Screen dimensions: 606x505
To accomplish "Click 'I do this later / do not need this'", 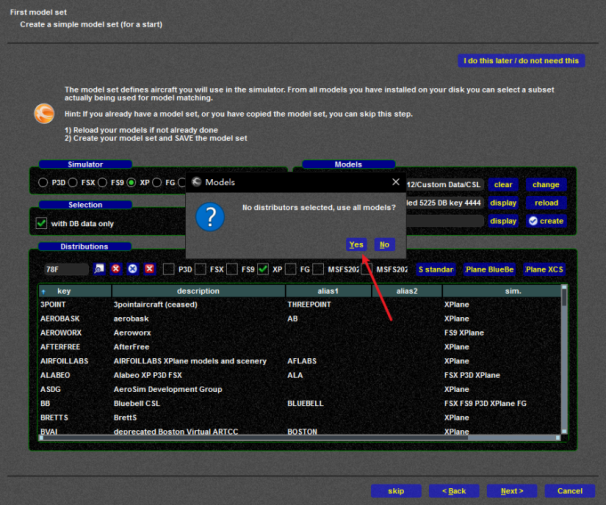I will [x=520, y=60].
